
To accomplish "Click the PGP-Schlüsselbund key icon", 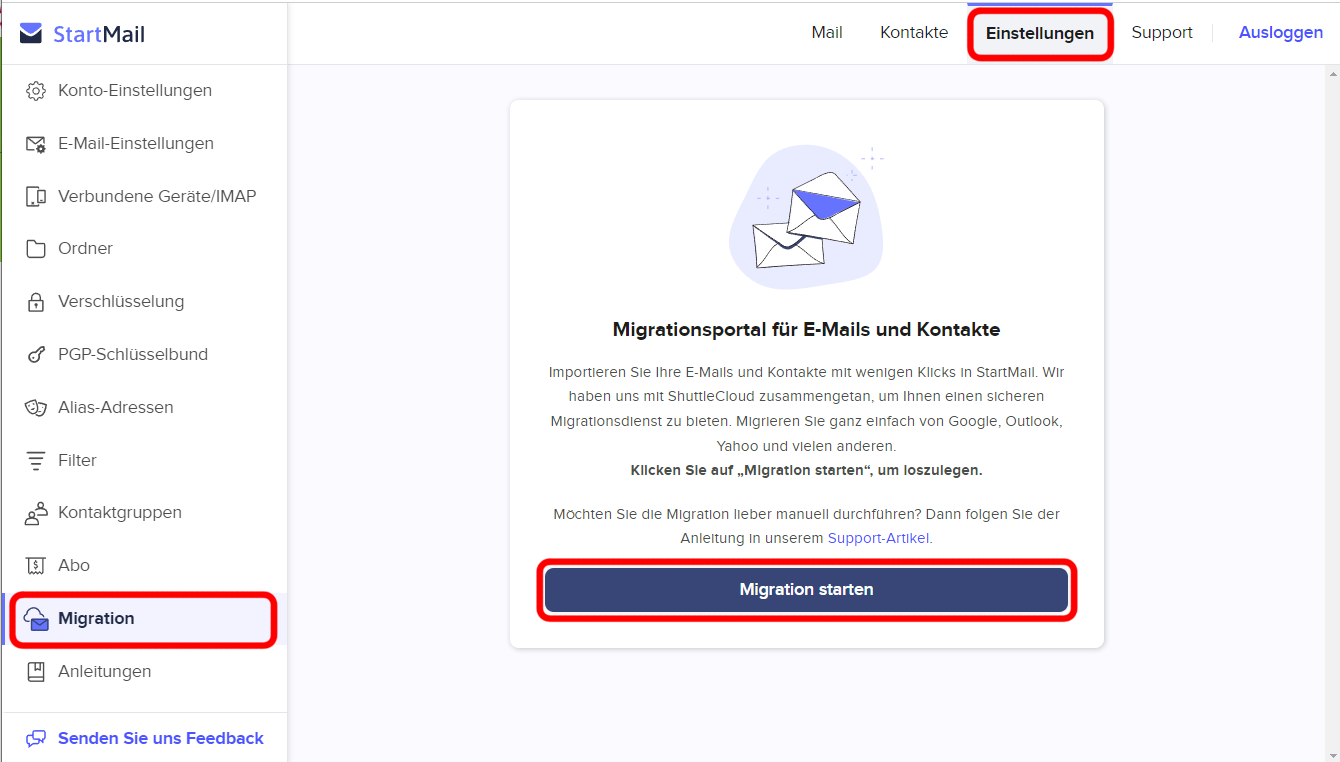I will pos(36,355).
